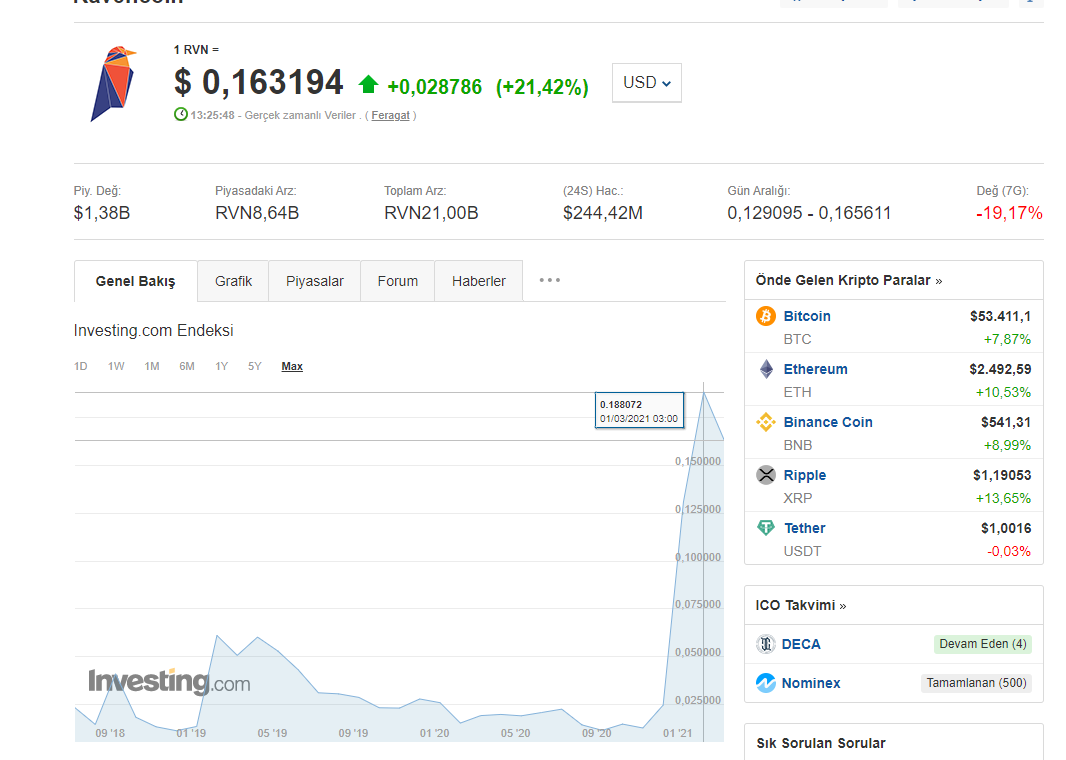Open Önde Gelen Kripto Paralar list

point(848,280)
